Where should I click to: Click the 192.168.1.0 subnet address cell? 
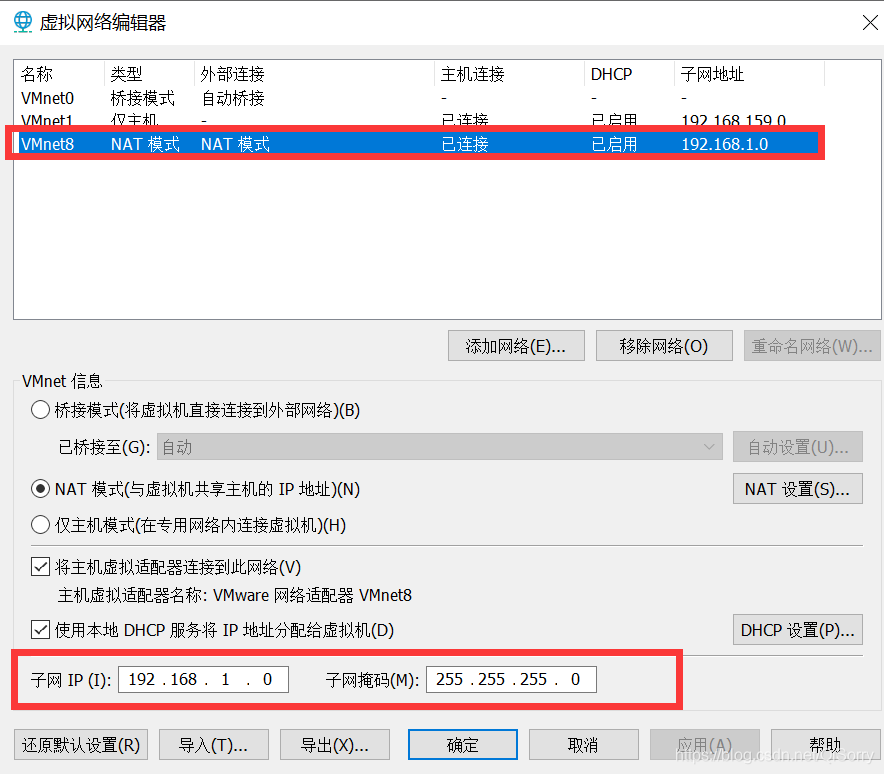coord(724,144)
